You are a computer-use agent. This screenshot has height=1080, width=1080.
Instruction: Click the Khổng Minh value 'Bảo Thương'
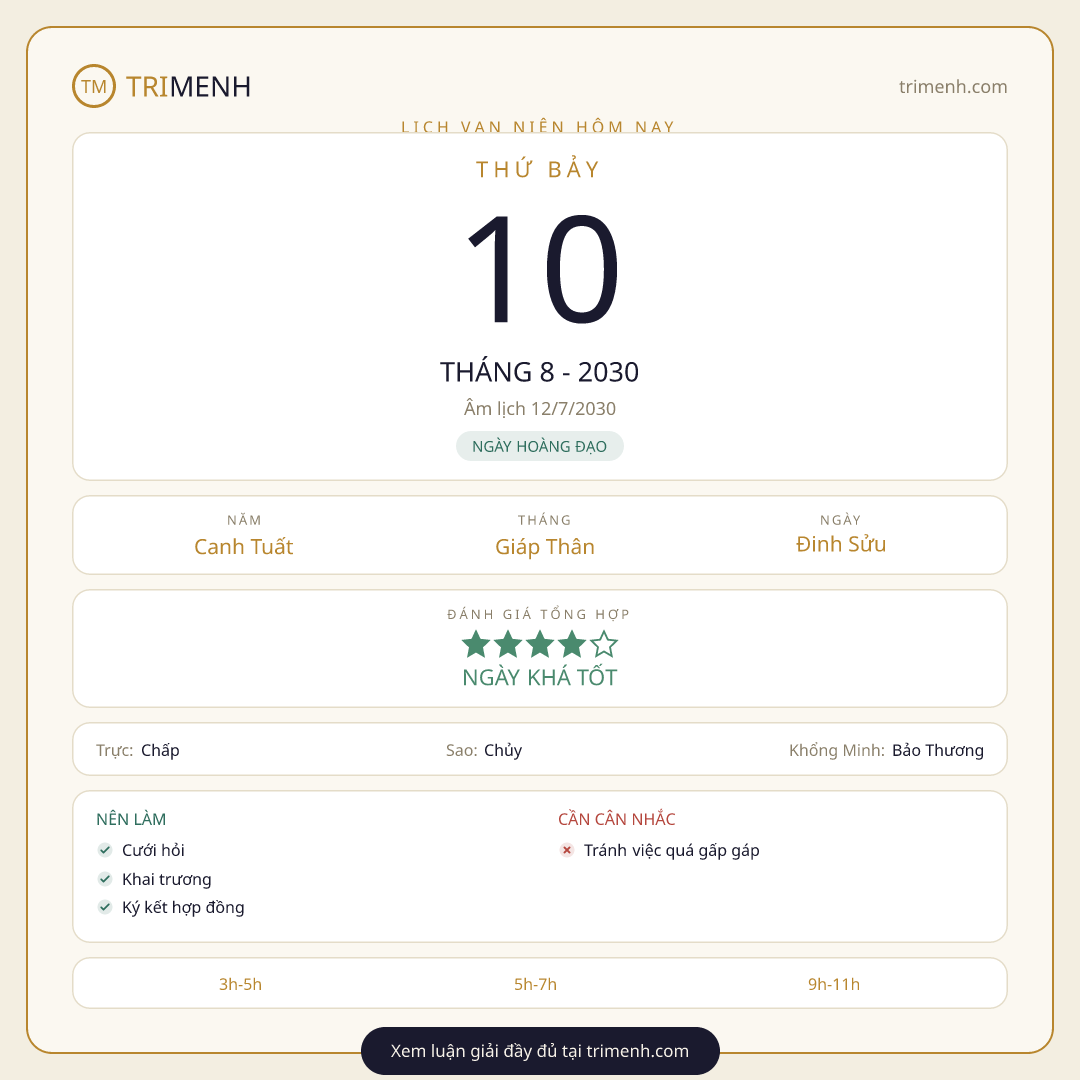pos(938,750)
